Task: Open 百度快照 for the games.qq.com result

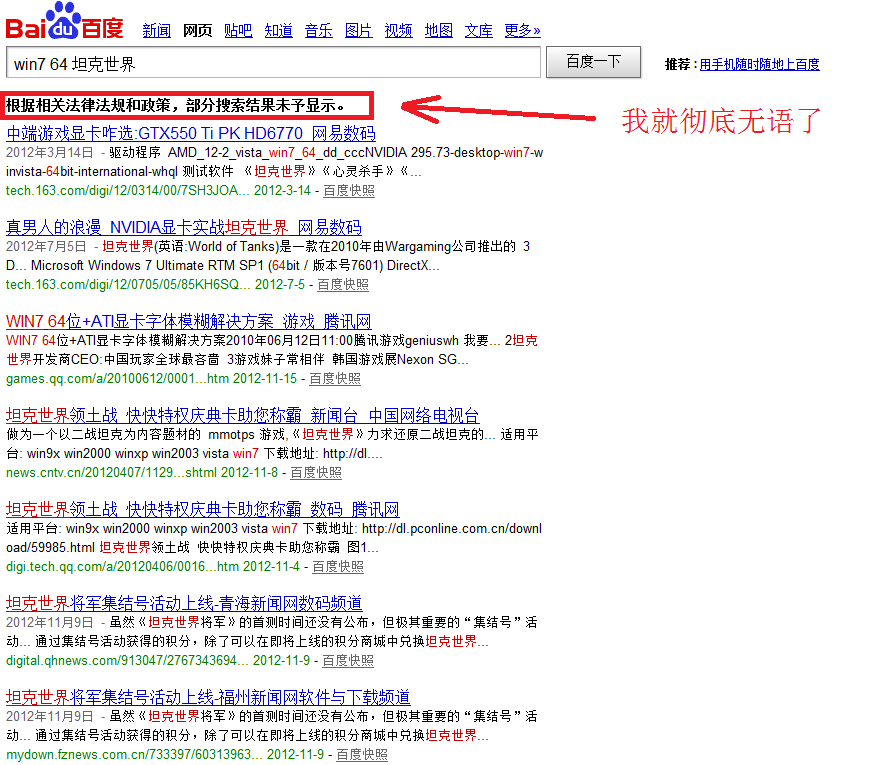Action: point(335,379)
